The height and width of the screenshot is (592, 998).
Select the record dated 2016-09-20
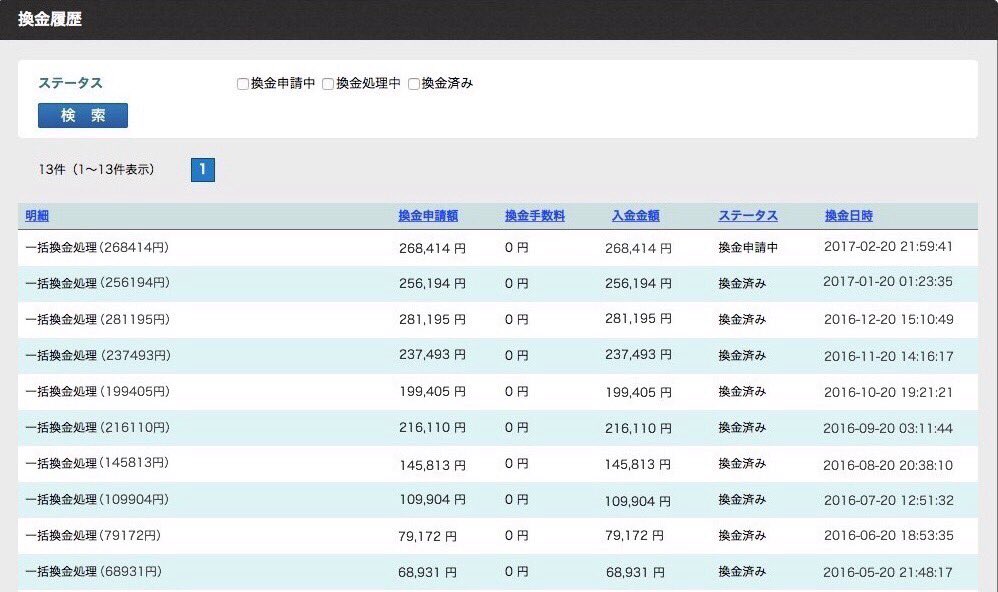(x=97, y=427)
